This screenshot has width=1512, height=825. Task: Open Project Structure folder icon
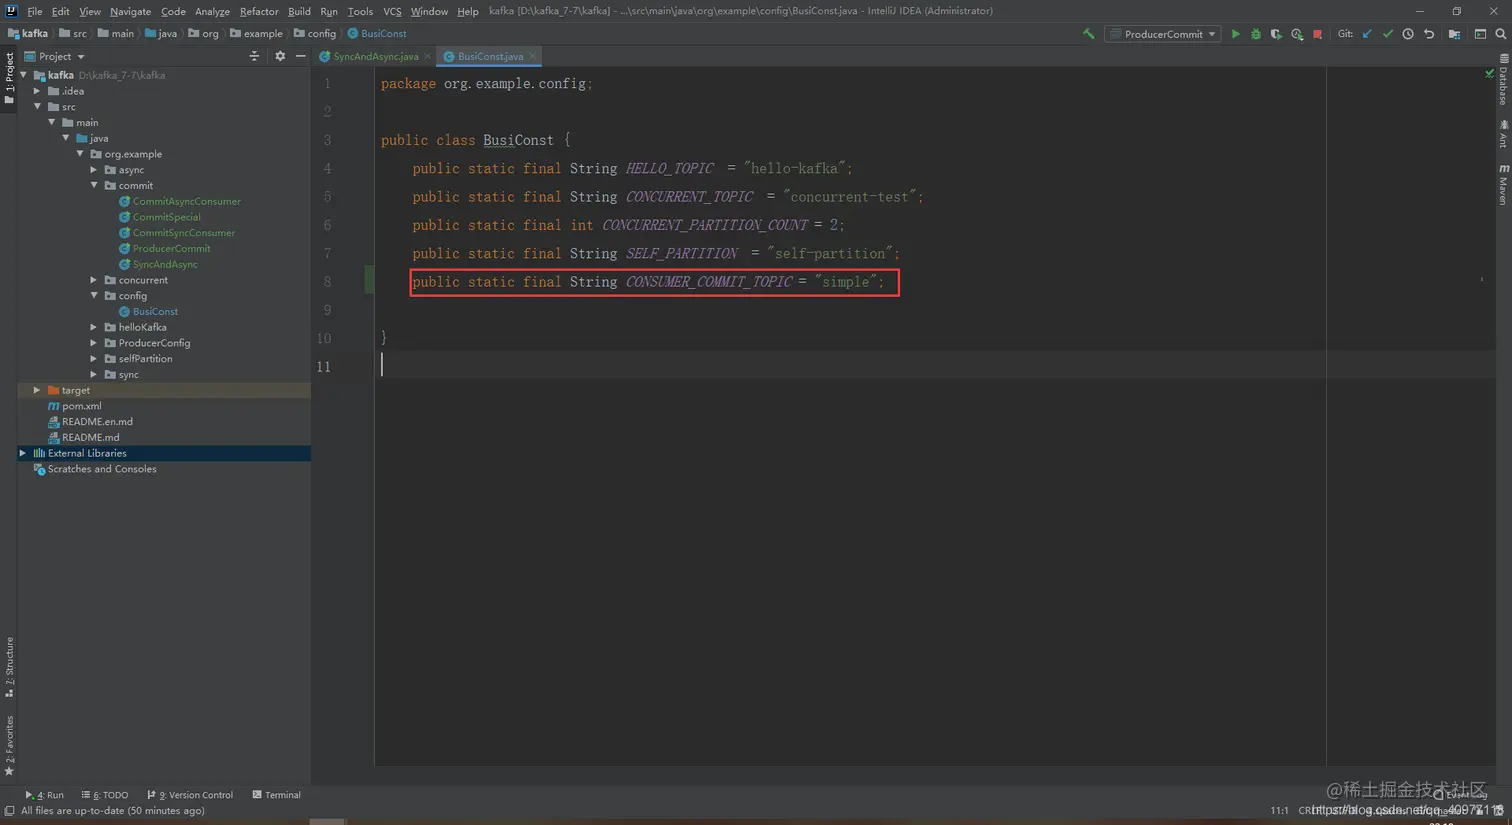pos(1454,34)
